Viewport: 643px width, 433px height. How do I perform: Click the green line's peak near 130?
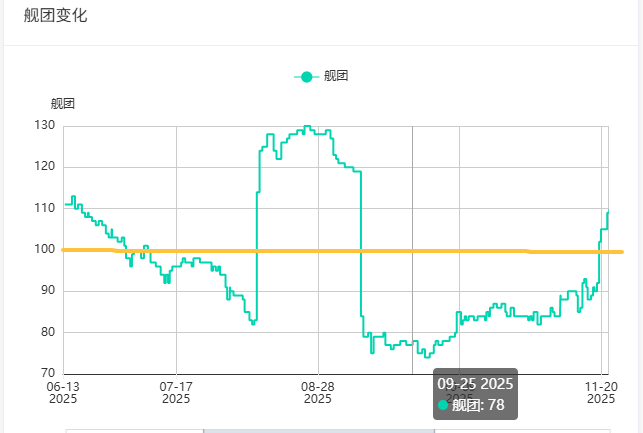tap(307, 127)
